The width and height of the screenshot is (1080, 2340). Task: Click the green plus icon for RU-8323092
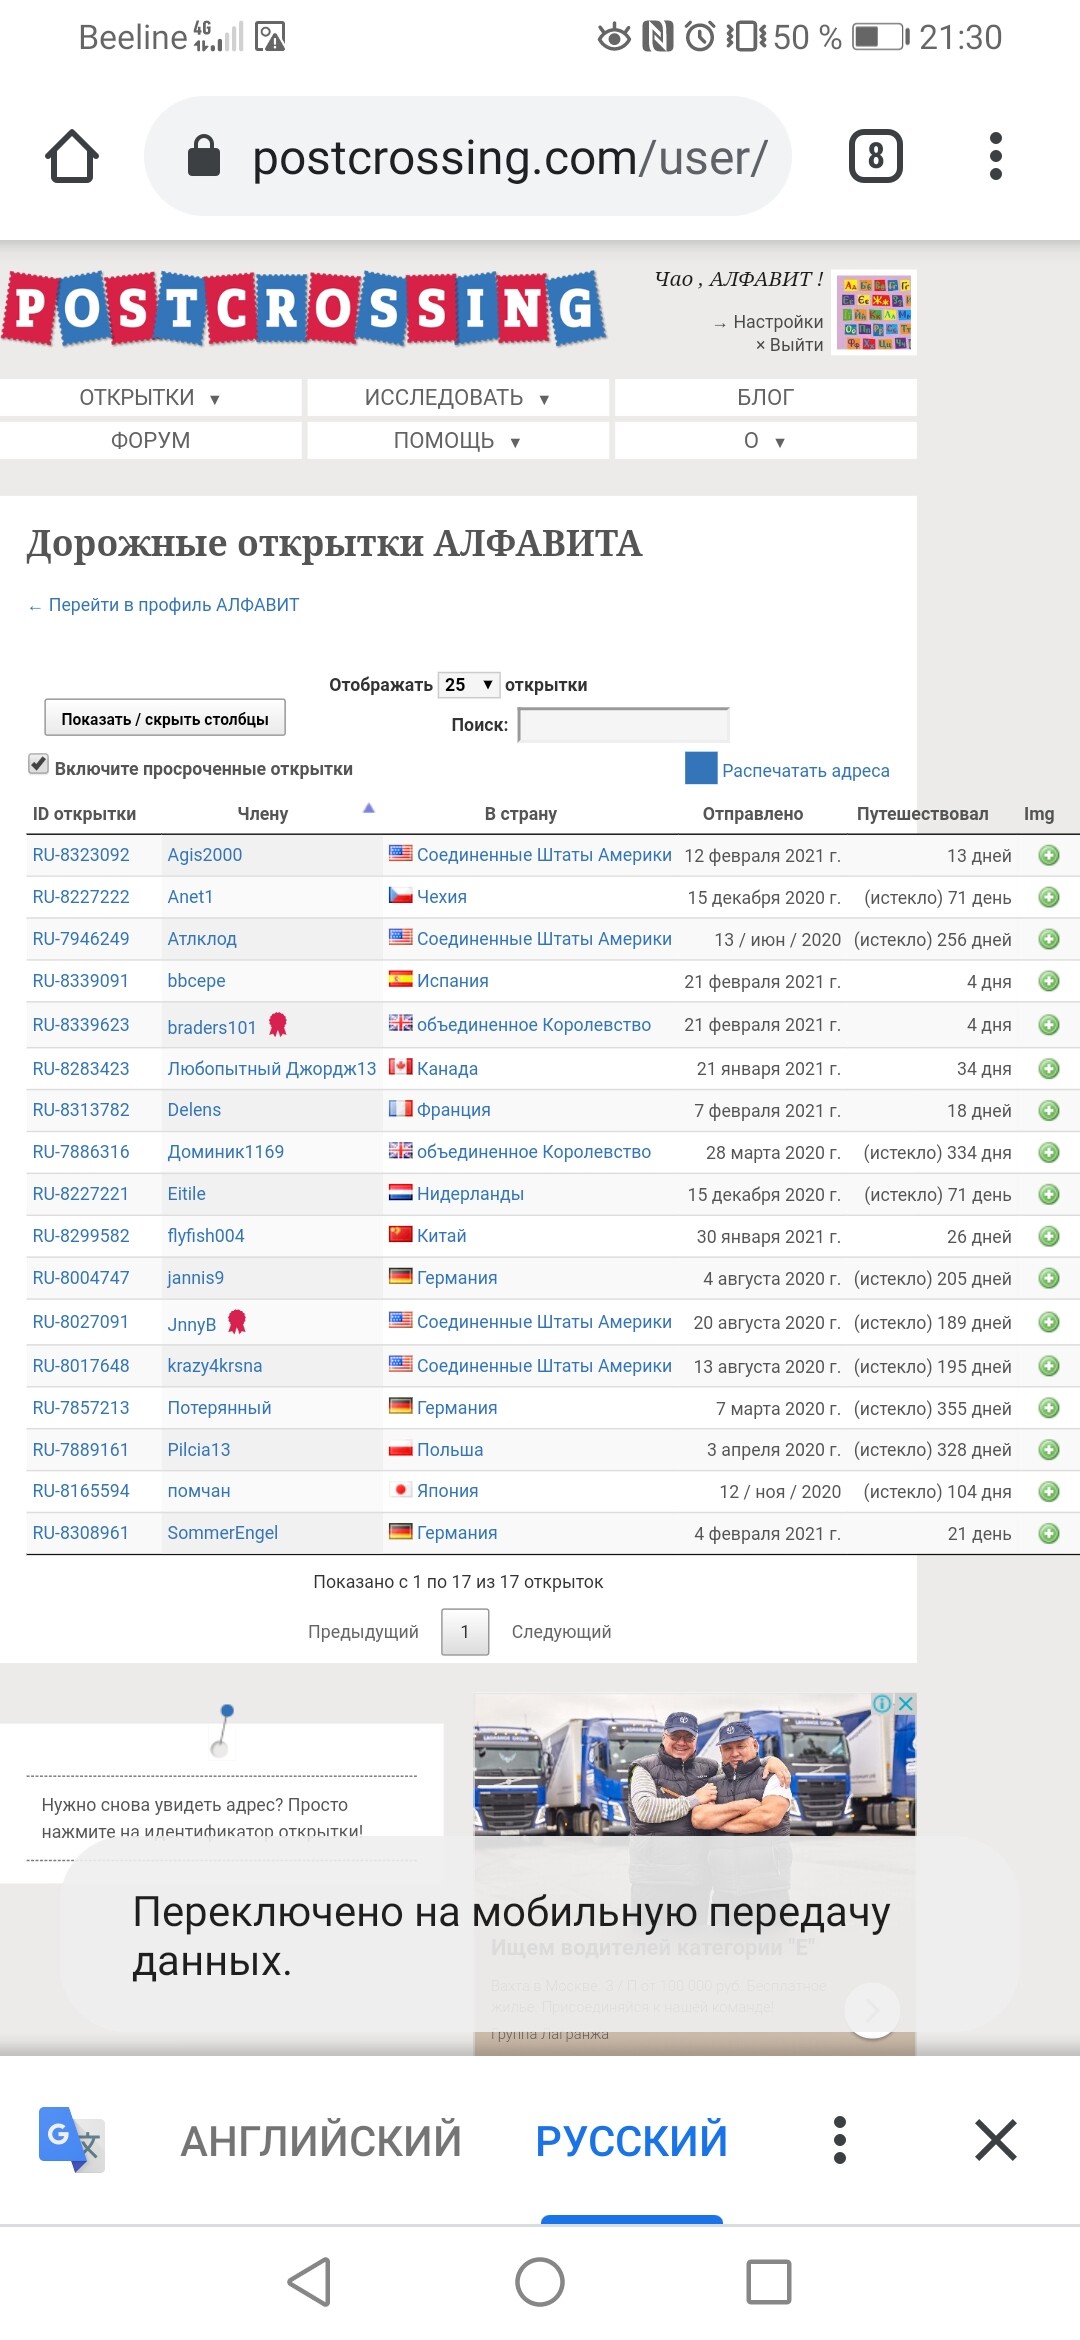1048,855
